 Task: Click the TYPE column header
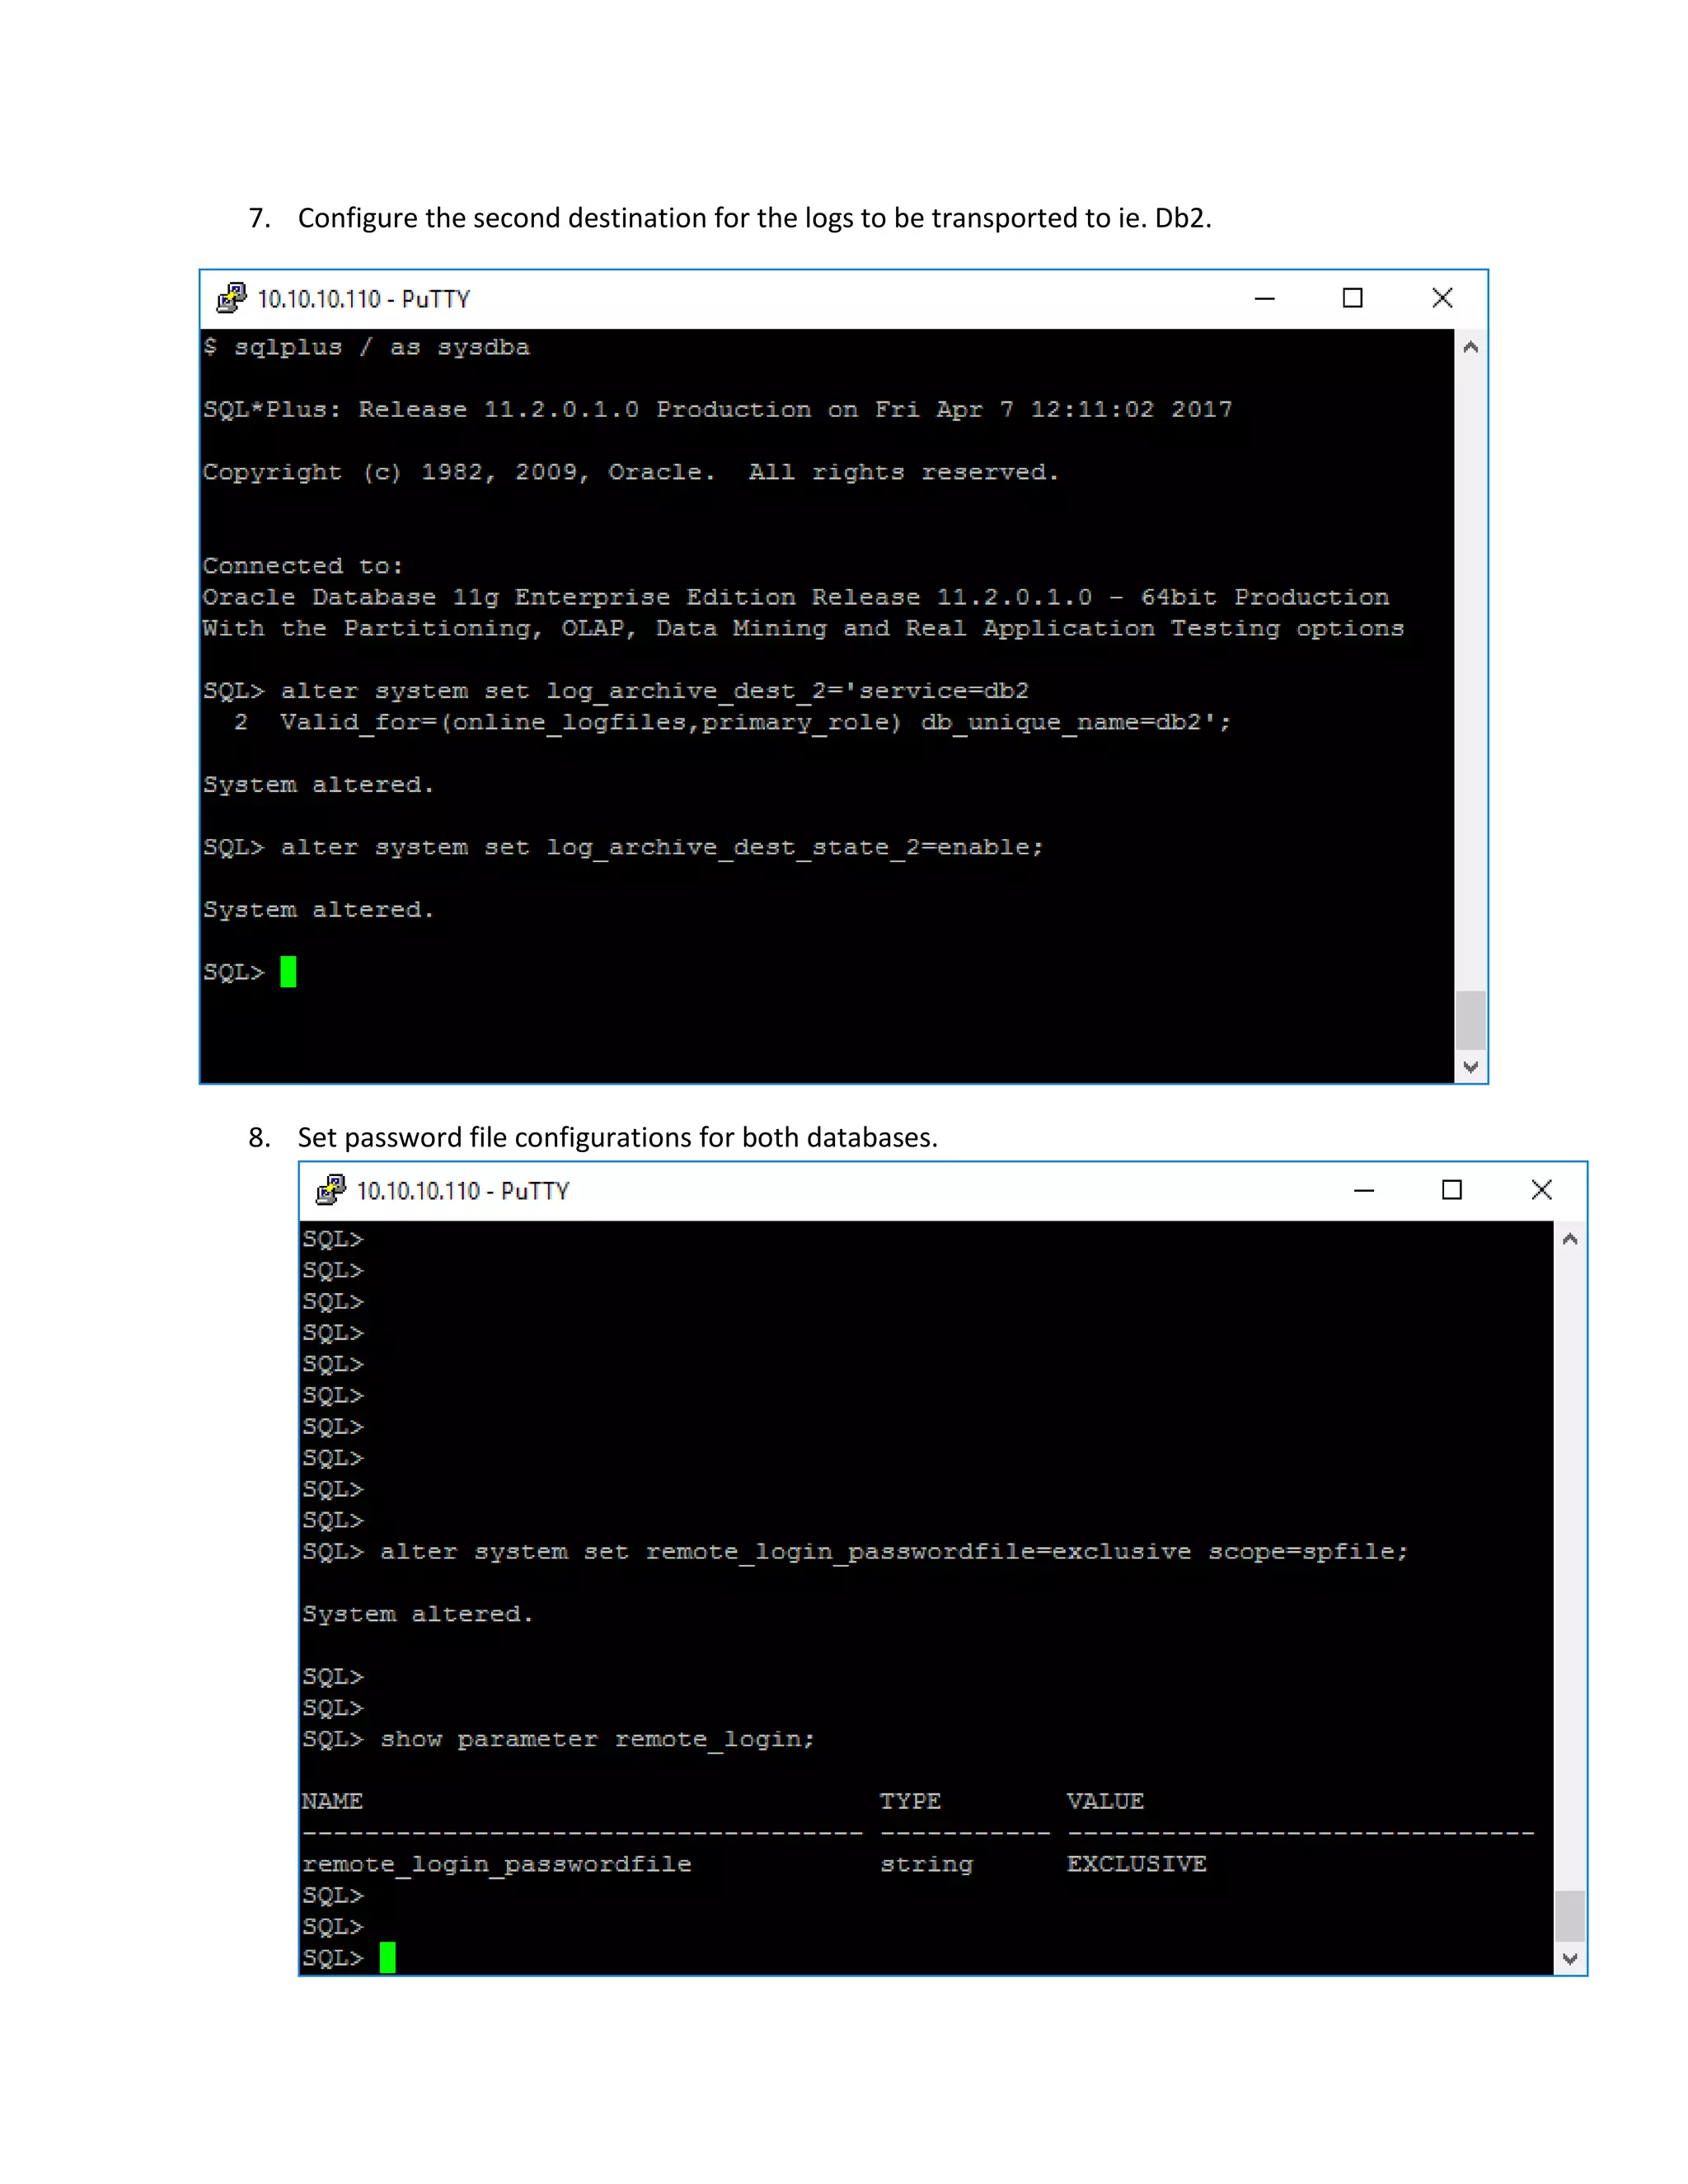[x=910, y=1801]
